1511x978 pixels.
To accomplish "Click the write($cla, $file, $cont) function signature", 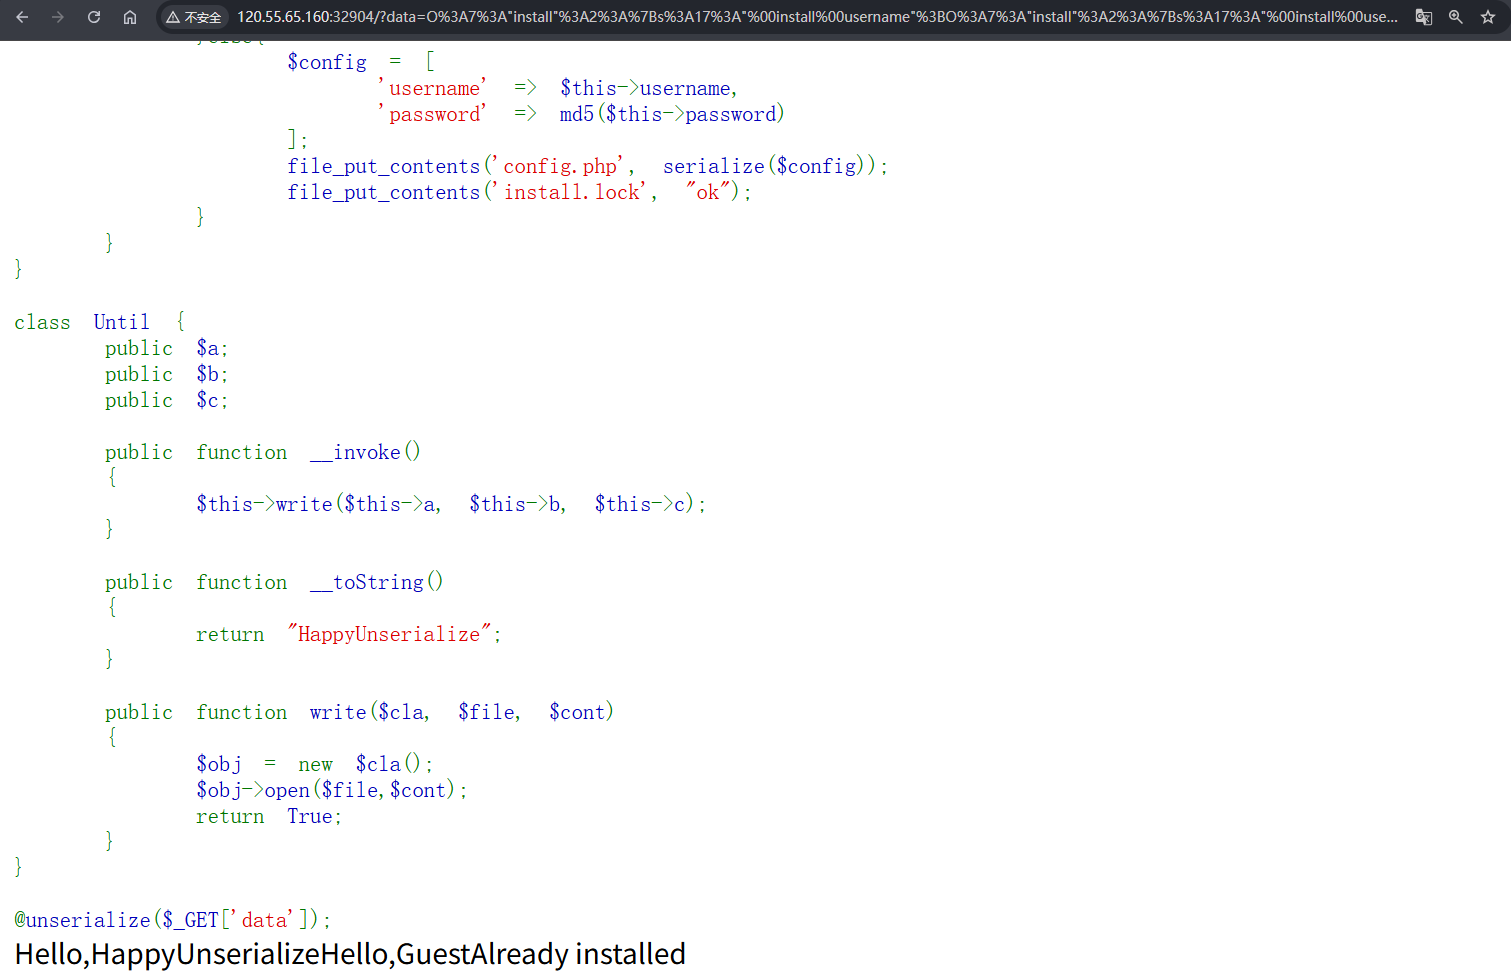I will point(460,712).
